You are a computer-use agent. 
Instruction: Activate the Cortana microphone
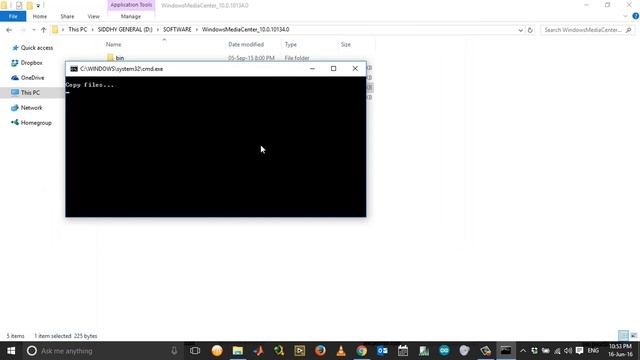(x=174, y=351)
